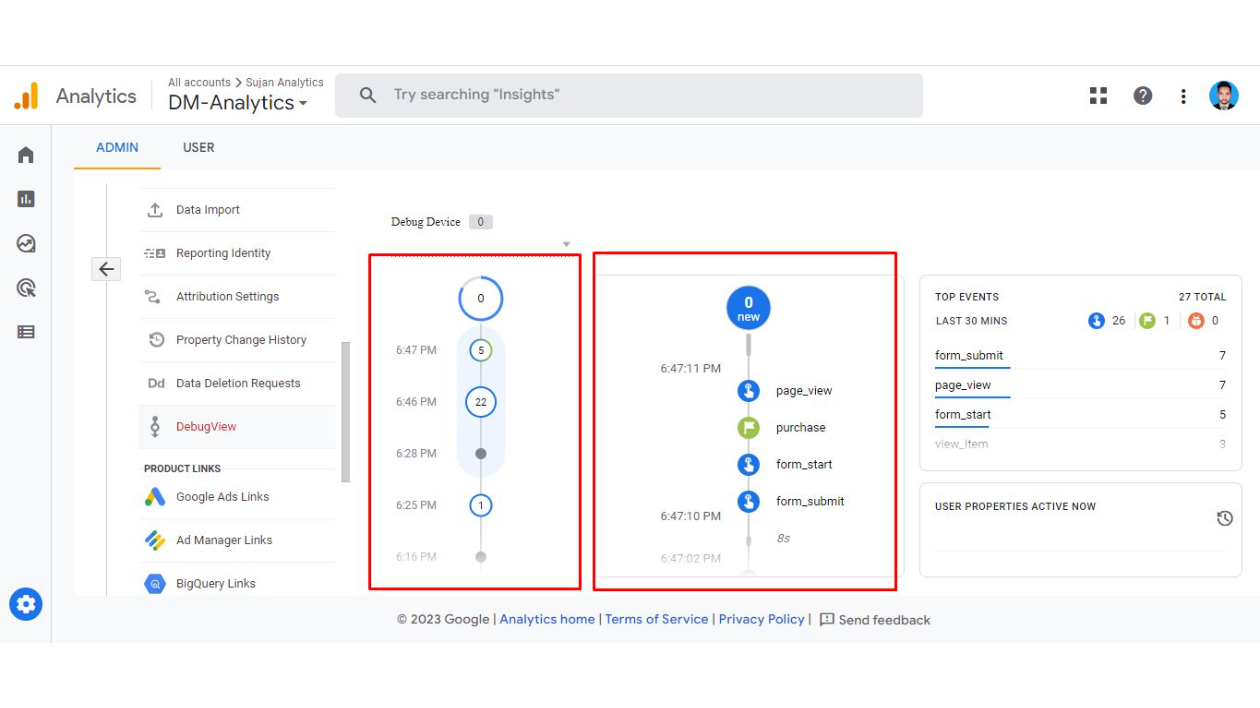Click the form_submit row in Top Events
This screenshot has width=1260, height=708.
coord(1080,356)
